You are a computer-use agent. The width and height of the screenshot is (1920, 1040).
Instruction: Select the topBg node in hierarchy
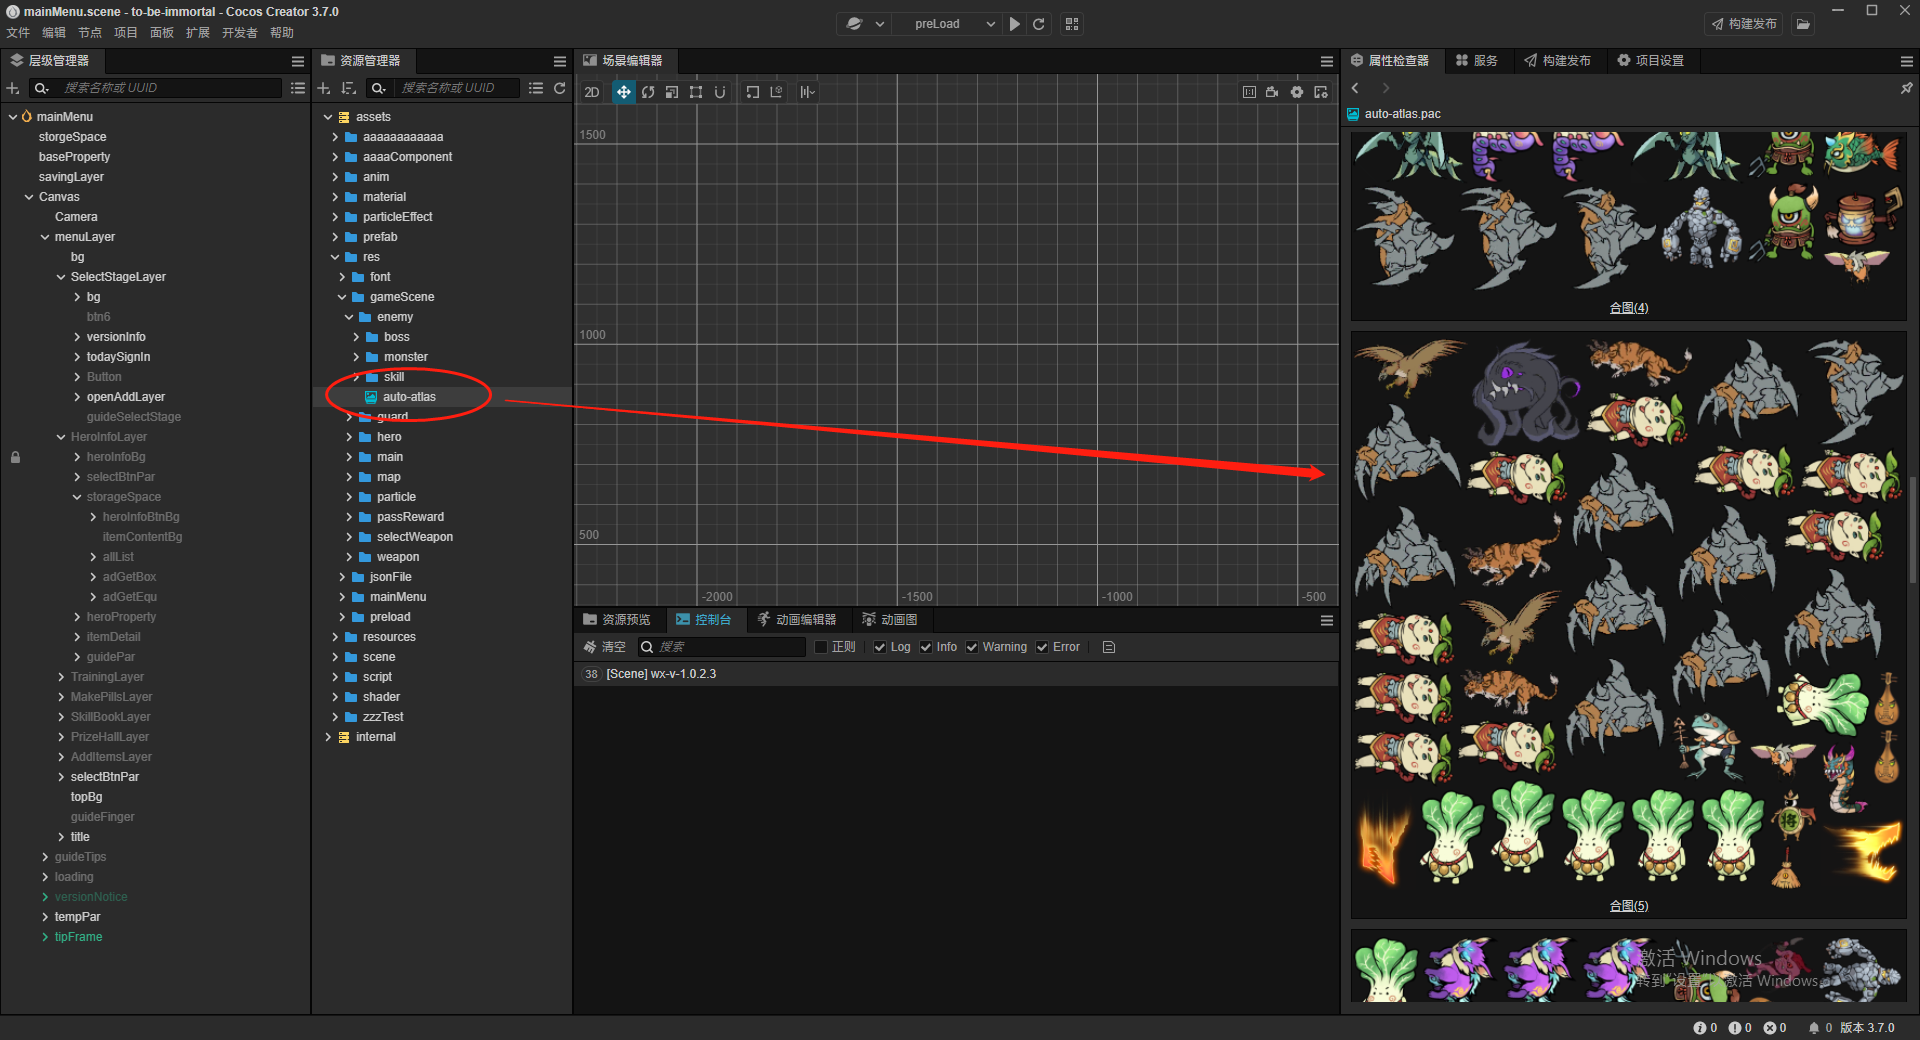[x=86, y=797]
